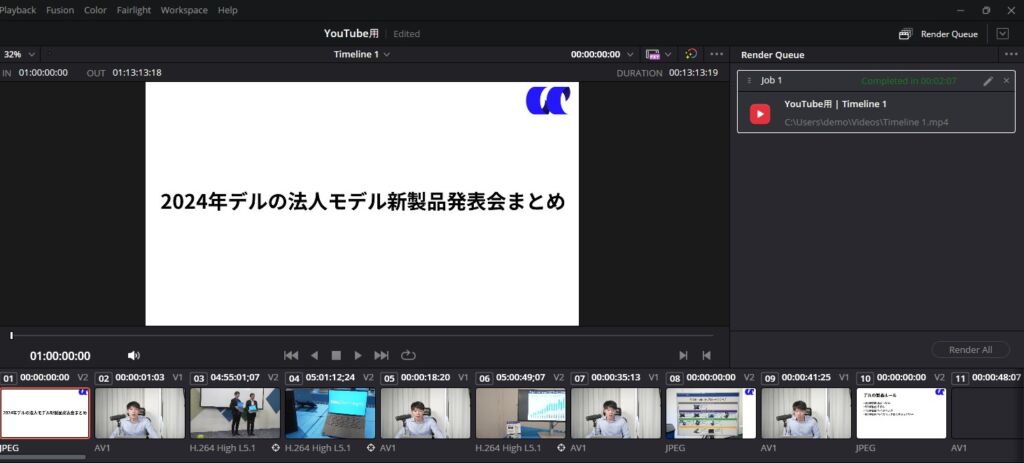Skip to last frame button
The height and width of the screenshot is (463, 1024).
coord(381,355)
